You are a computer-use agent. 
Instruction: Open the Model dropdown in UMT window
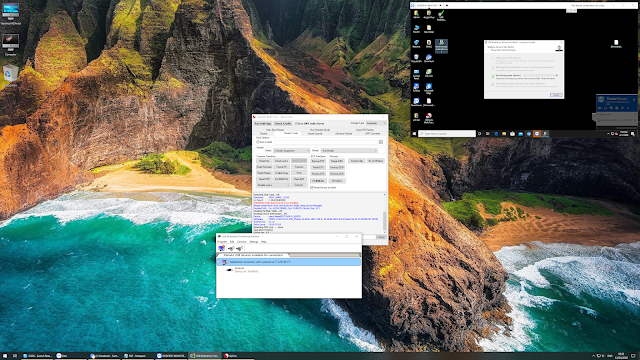click(349, 151)
